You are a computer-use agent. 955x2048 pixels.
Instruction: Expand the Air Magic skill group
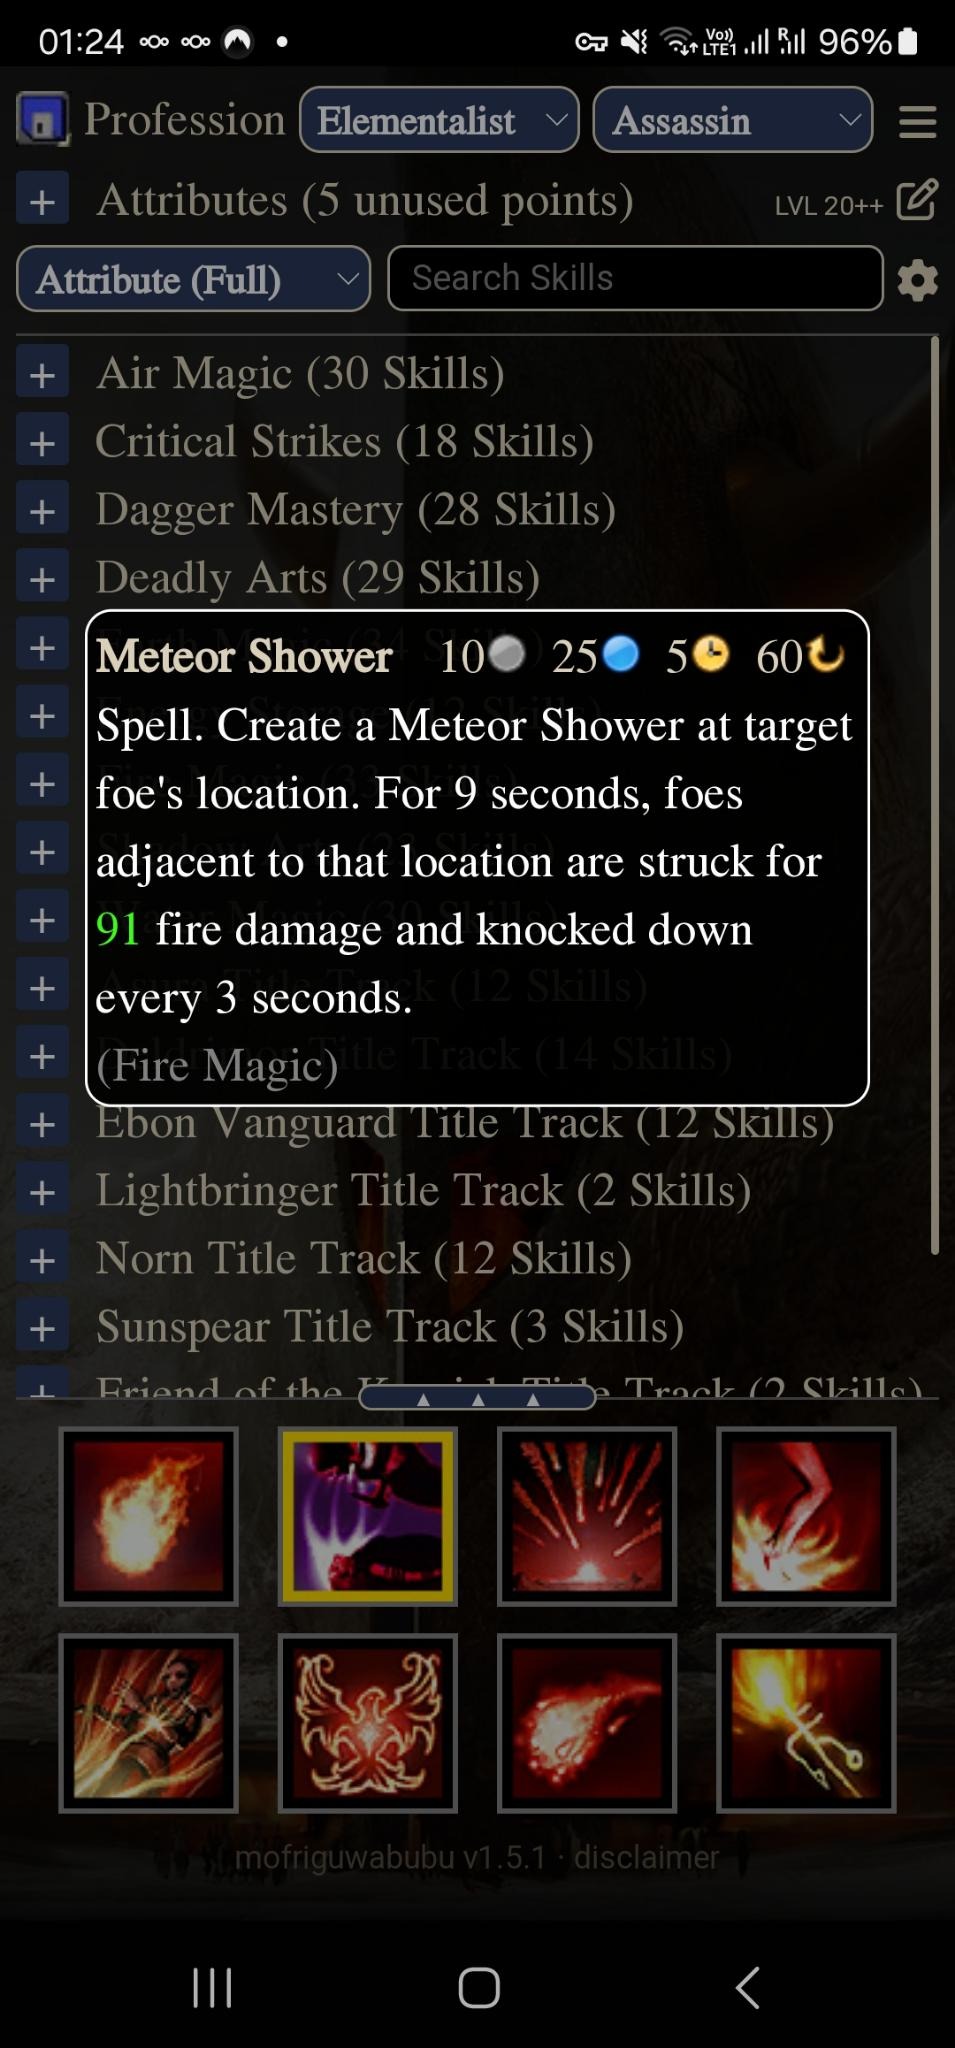point(42,375)
